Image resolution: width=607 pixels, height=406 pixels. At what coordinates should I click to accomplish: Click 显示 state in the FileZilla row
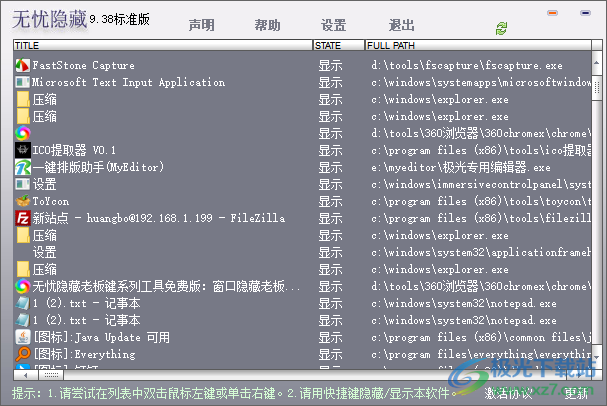pyautogui.click(x=330, y=218)
